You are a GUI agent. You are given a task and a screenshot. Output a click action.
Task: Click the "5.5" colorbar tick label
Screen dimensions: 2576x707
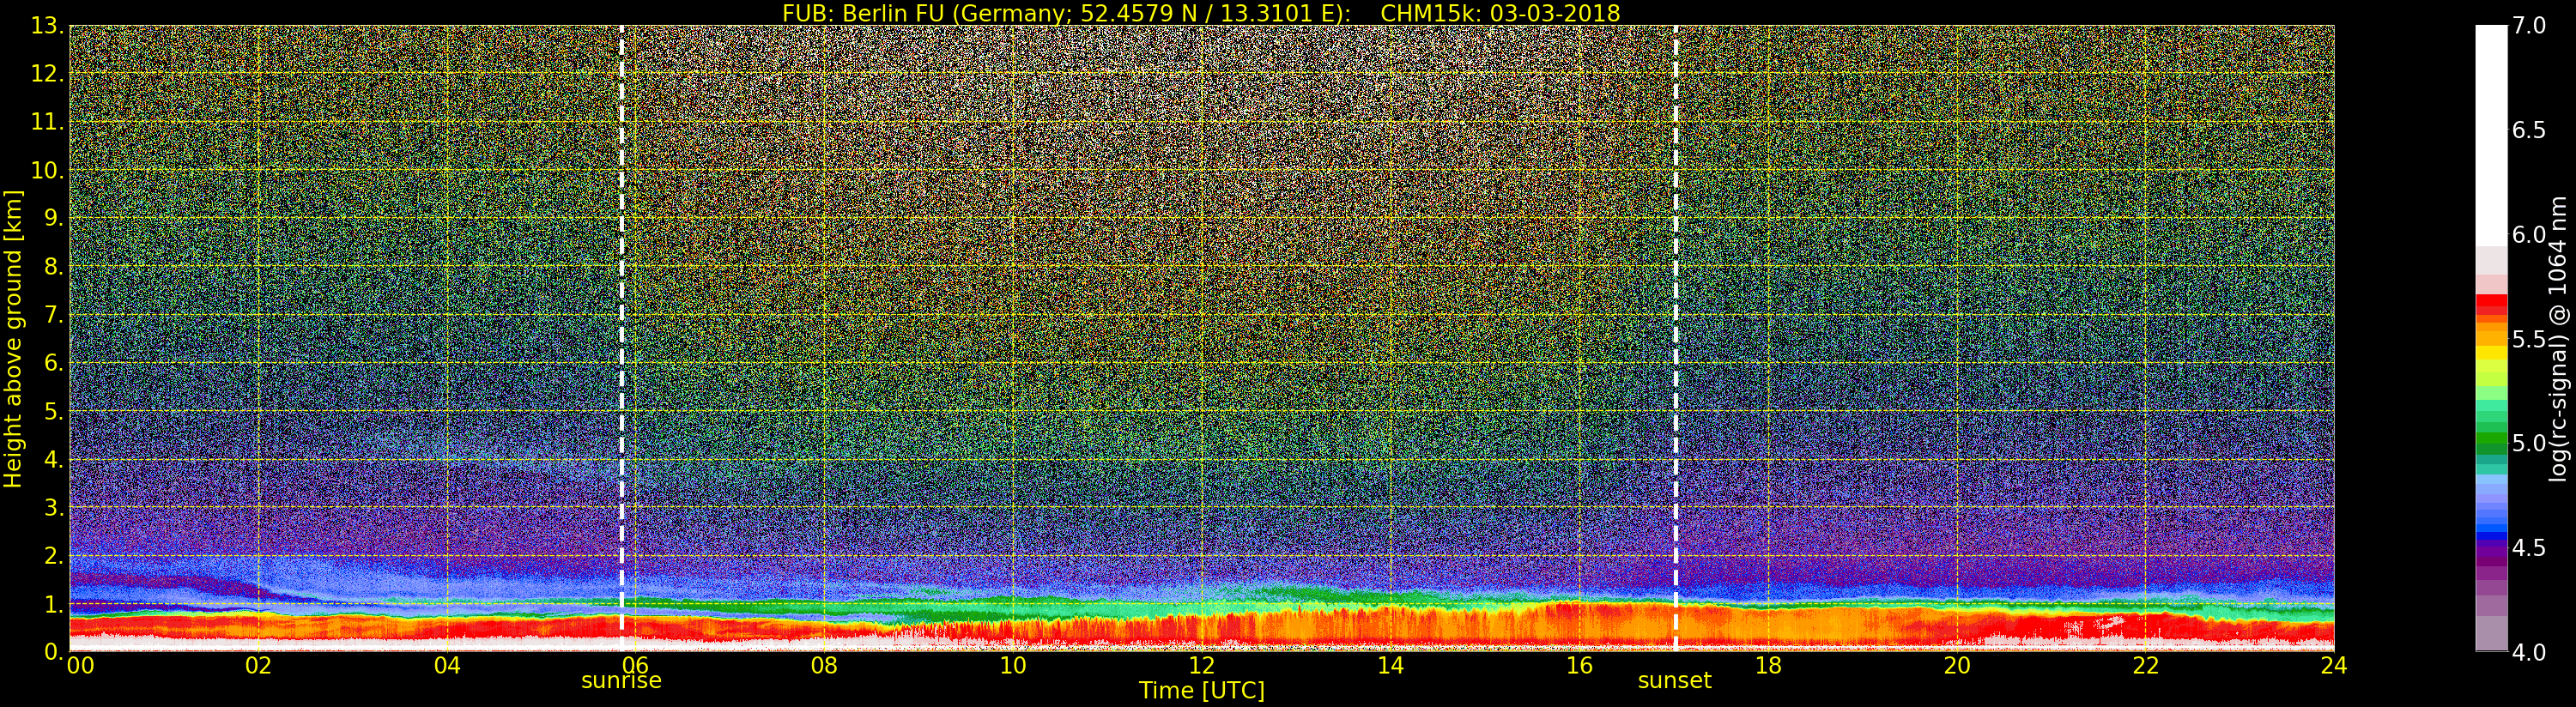click(2529, 339)
